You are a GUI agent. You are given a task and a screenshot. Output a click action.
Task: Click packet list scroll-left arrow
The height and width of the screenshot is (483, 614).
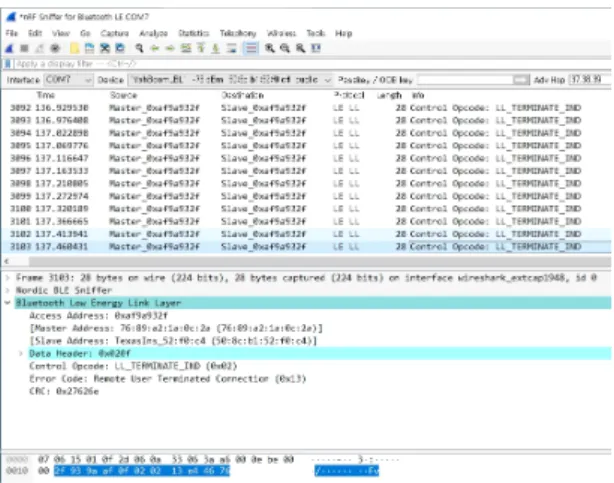click(7, 261)
